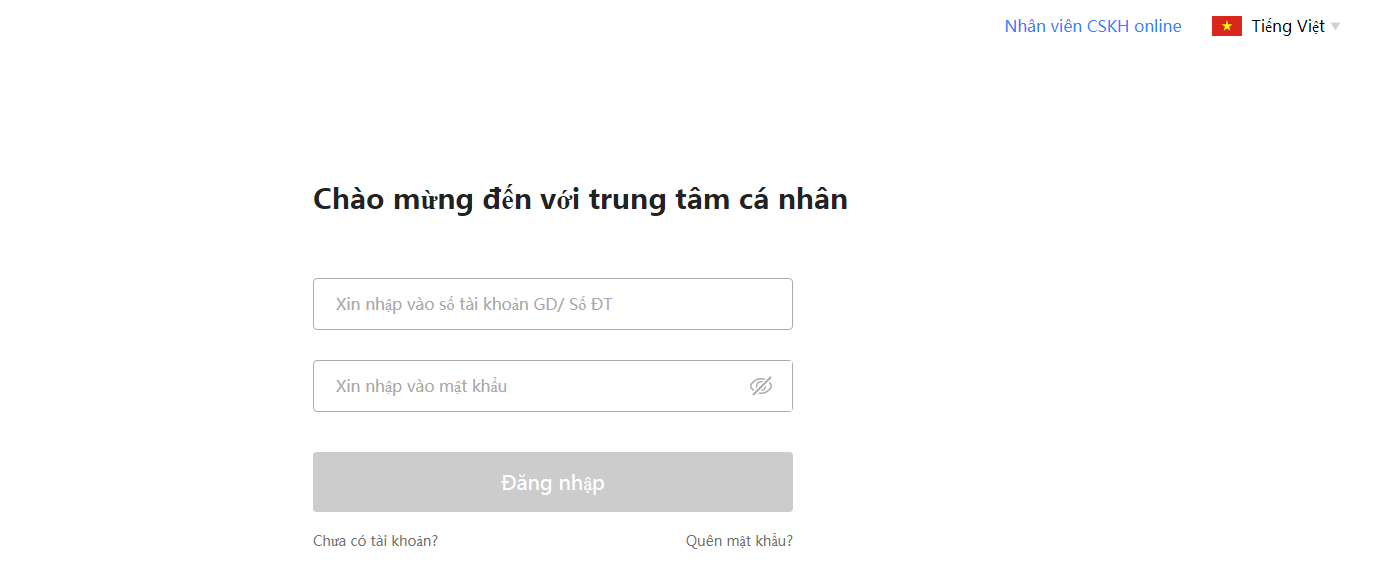Image resolution: width=1388 pixels, height=578 pixels.
Task: Open Chưa có tài khoản? link
Action: [375, 541]
